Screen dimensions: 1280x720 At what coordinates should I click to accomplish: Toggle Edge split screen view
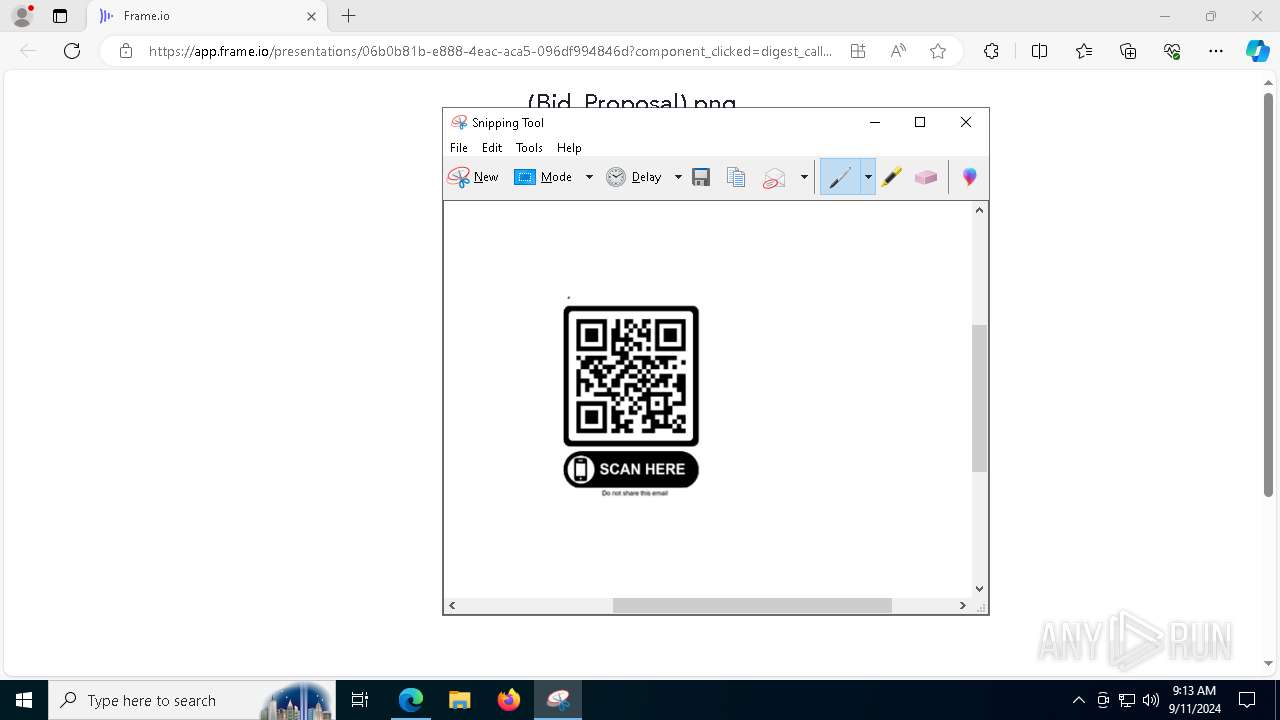click(x=1039, y=51)
